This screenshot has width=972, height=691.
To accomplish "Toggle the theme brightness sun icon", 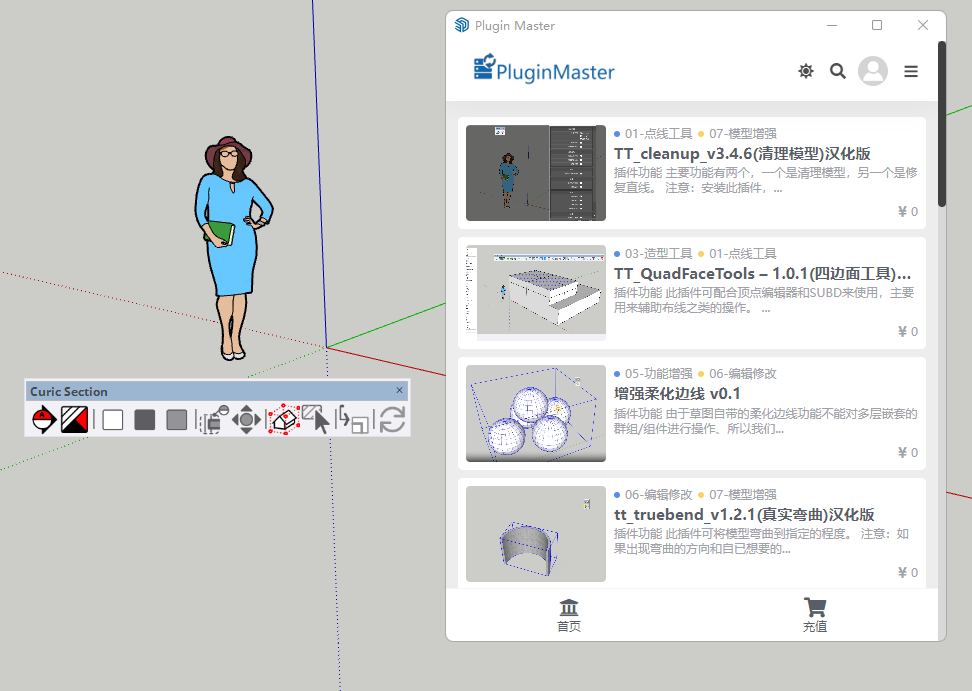I will (806, 71).
